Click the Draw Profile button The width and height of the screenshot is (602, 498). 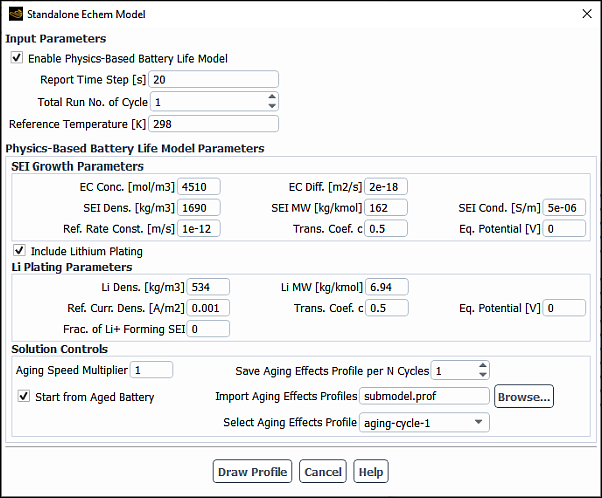[252, 472]
